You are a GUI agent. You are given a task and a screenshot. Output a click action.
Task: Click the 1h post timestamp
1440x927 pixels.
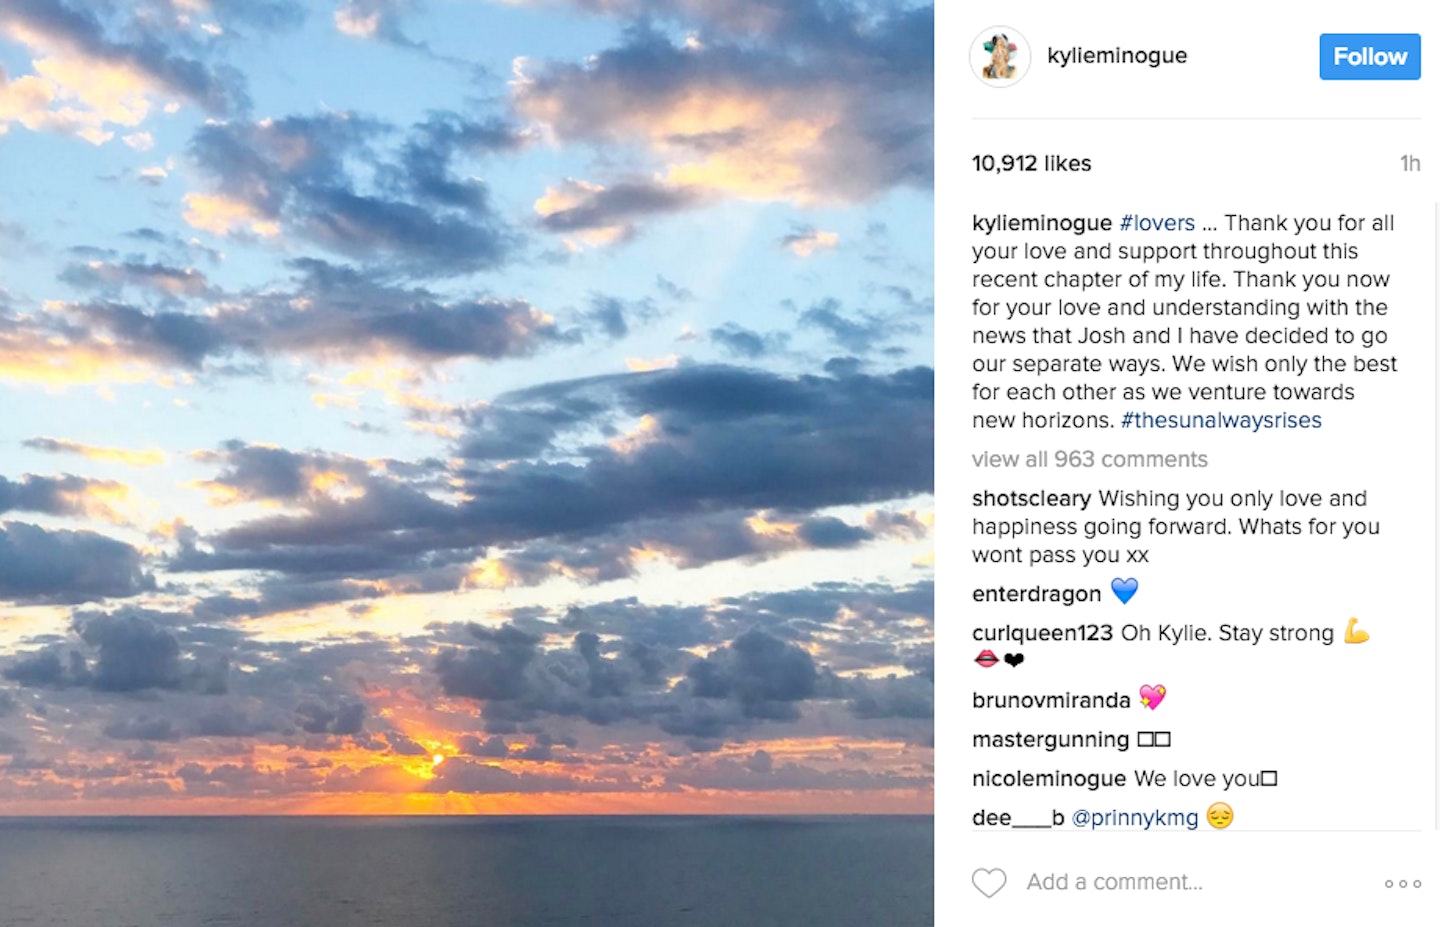(x=1409, y=163)
